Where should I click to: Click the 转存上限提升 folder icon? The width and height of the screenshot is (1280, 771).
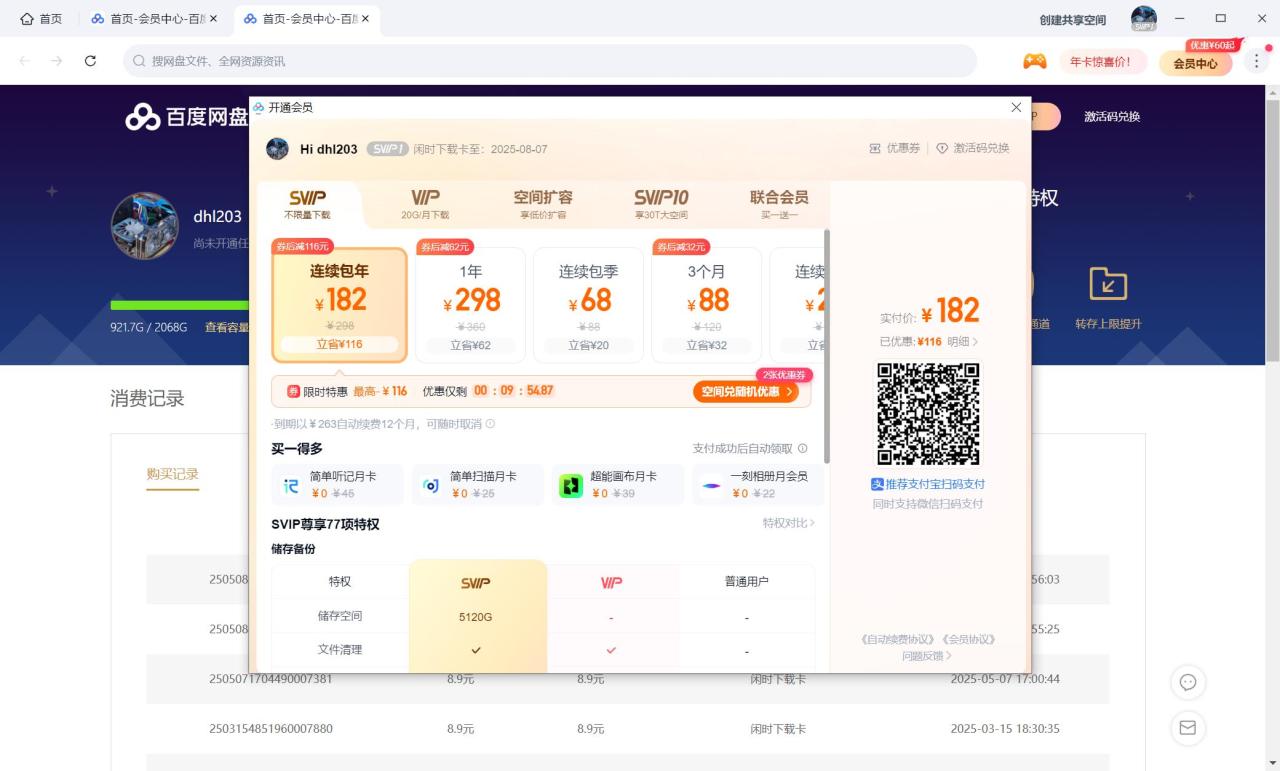pos(1108,284)
